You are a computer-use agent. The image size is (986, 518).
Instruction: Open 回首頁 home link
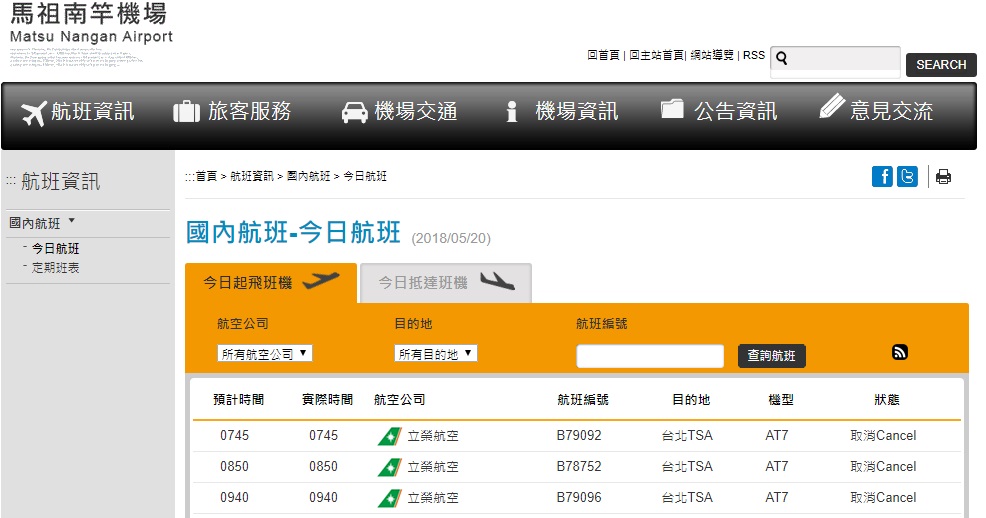click(604, 55)
